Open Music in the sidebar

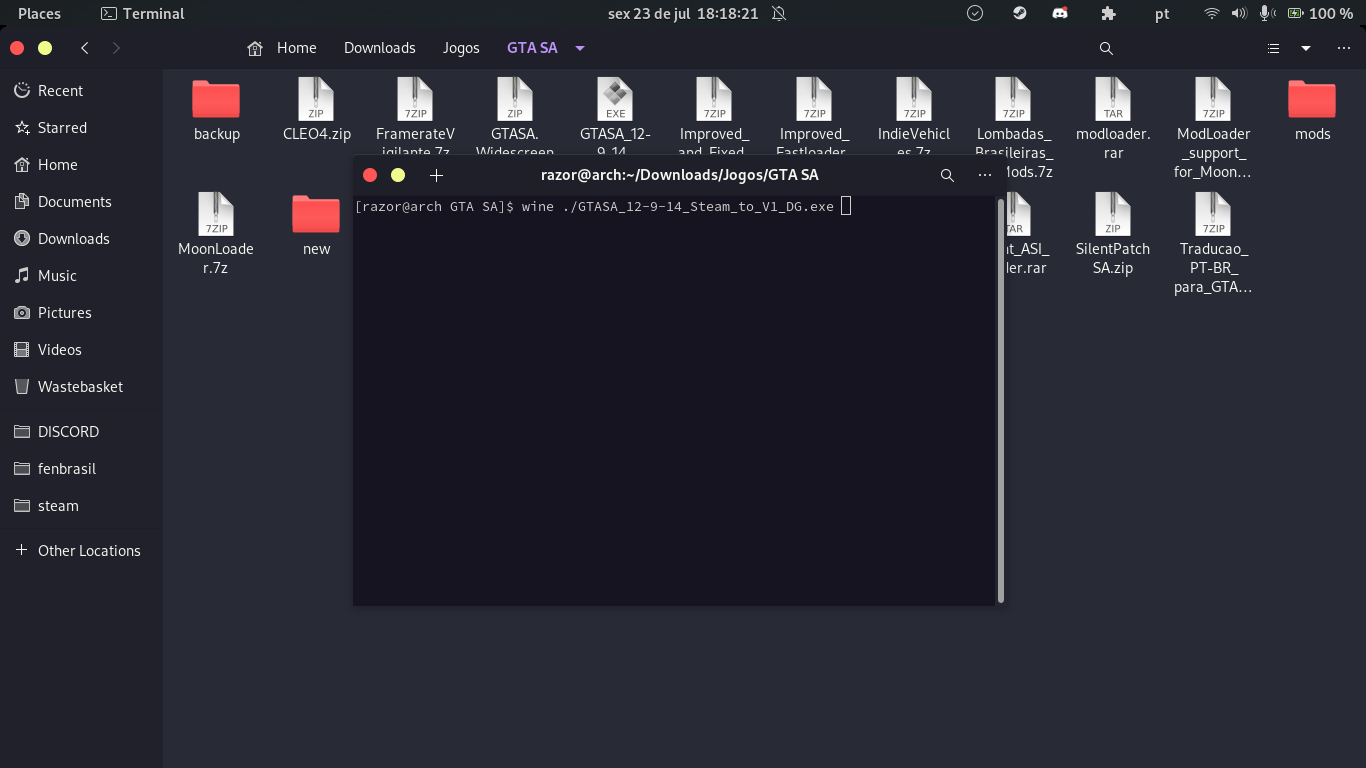click(x=81, y=276)
